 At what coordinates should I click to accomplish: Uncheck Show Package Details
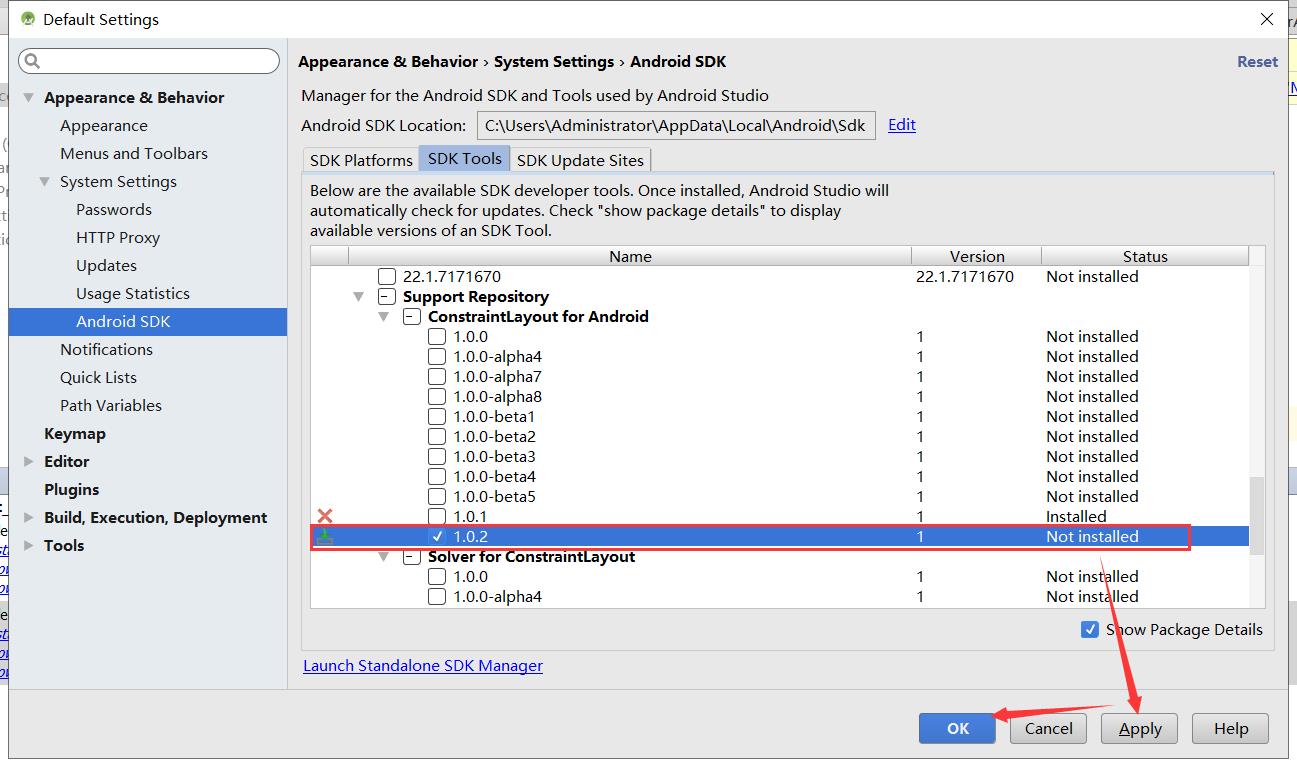1090,630
